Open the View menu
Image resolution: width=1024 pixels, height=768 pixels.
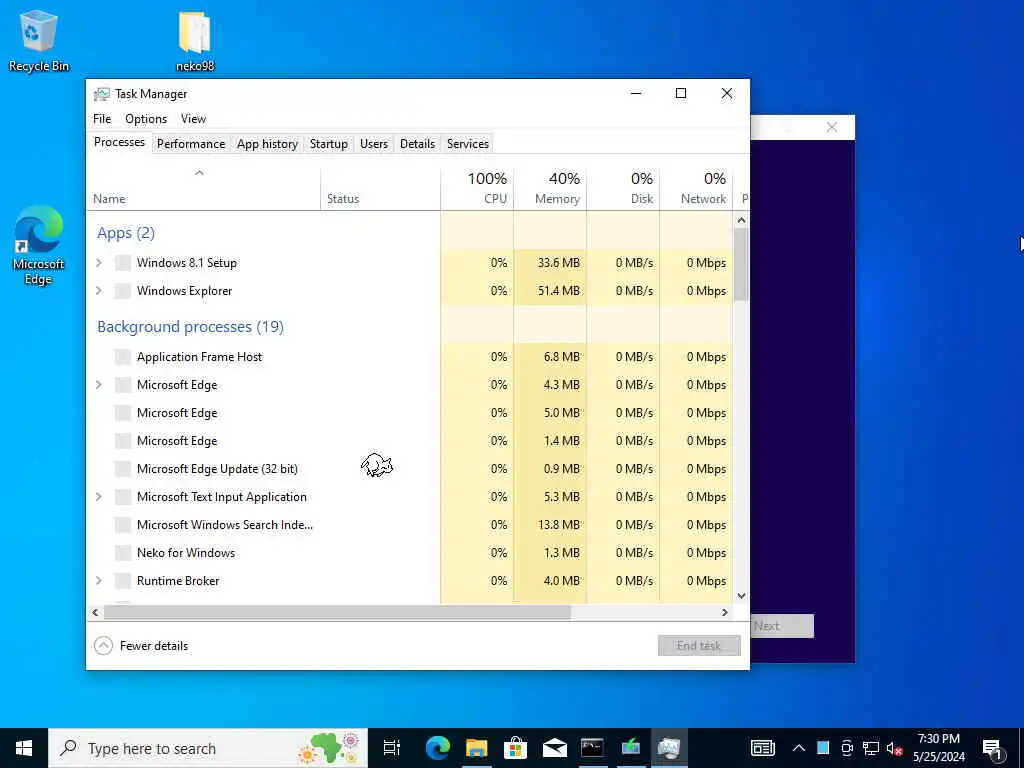(193, 119)
